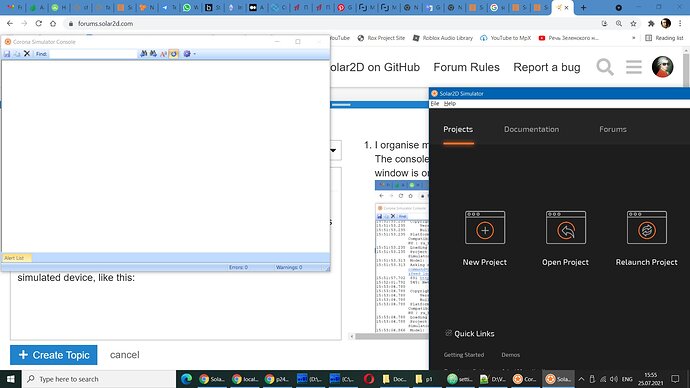The width and height of the screenshot is (690, 388).
Task: Copy console text using the copy icon
Action: (x=17, y=54)
